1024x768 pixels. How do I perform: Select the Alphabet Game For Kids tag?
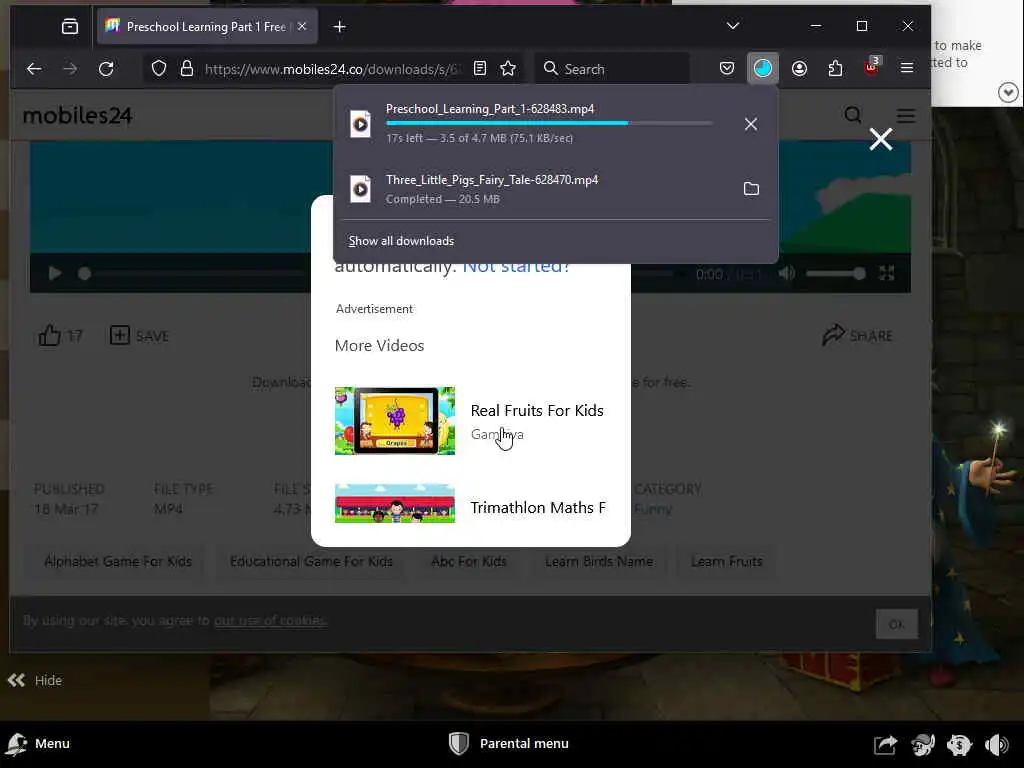118,561
